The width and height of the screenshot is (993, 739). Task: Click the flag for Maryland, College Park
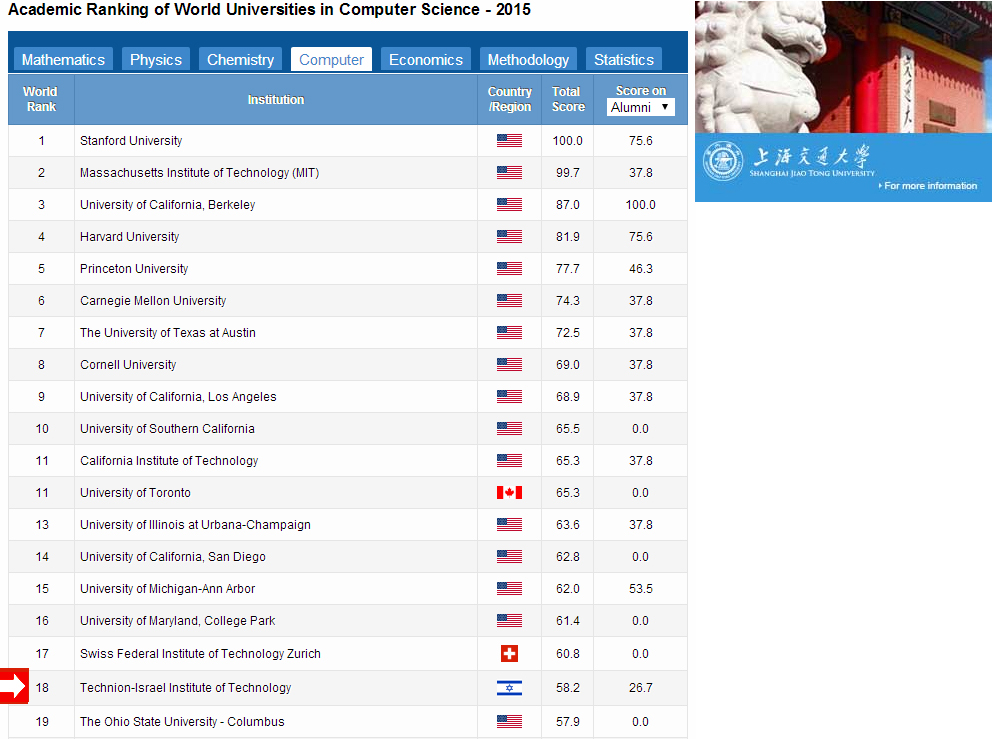[509, 621]
